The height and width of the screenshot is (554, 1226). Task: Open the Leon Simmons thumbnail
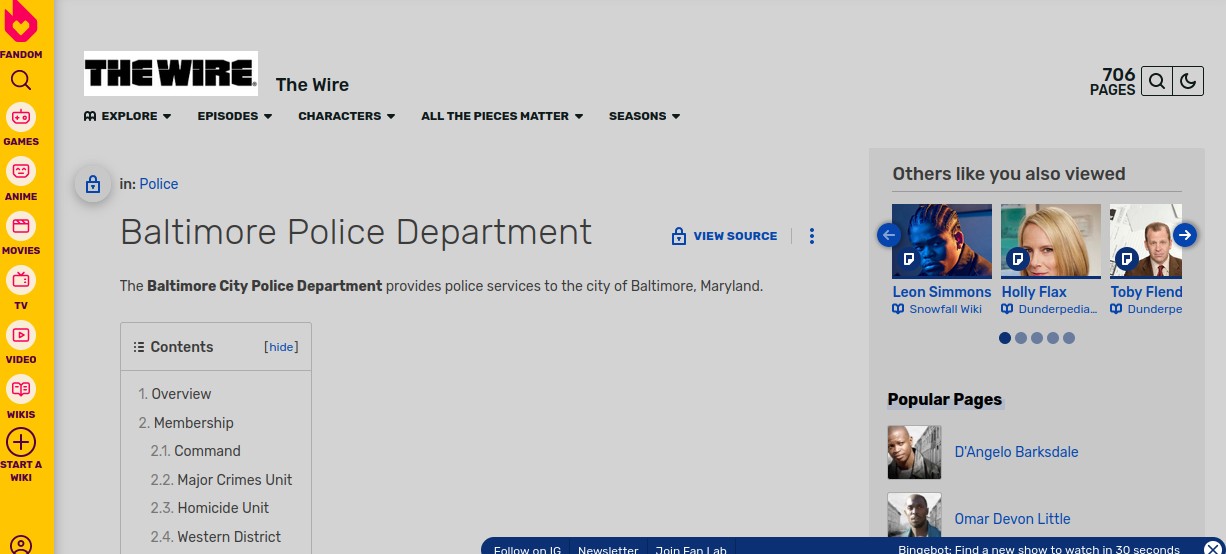(x=942, y=241)
